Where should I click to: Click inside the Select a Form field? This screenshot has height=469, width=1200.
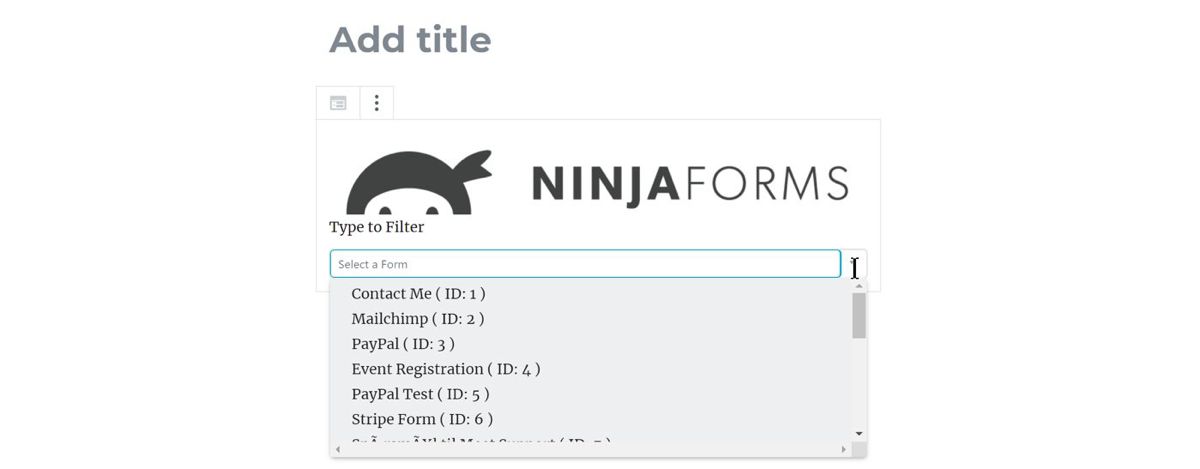(585, 264)
